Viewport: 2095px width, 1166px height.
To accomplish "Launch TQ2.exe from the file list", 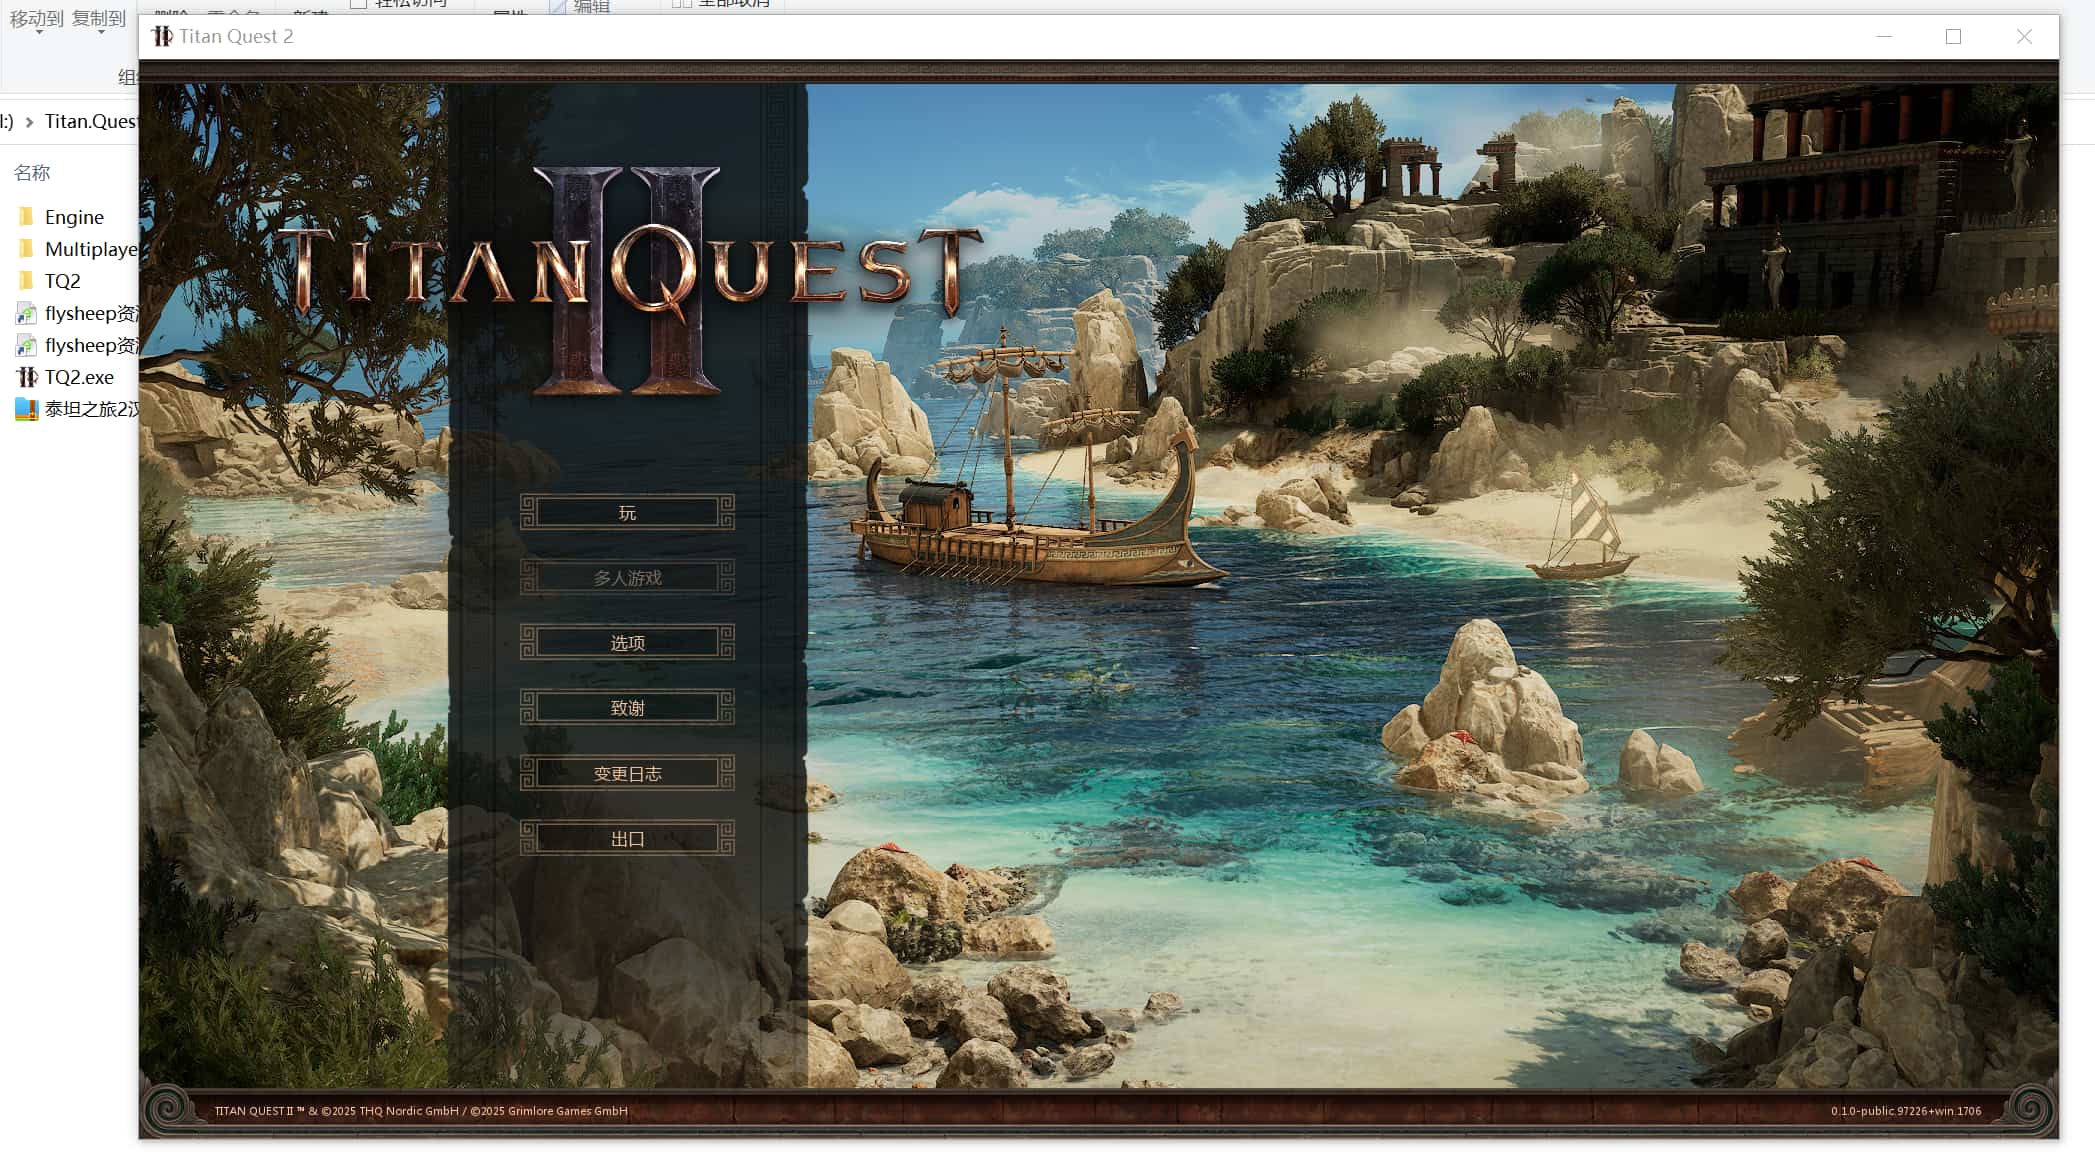I will click(78, 377).
